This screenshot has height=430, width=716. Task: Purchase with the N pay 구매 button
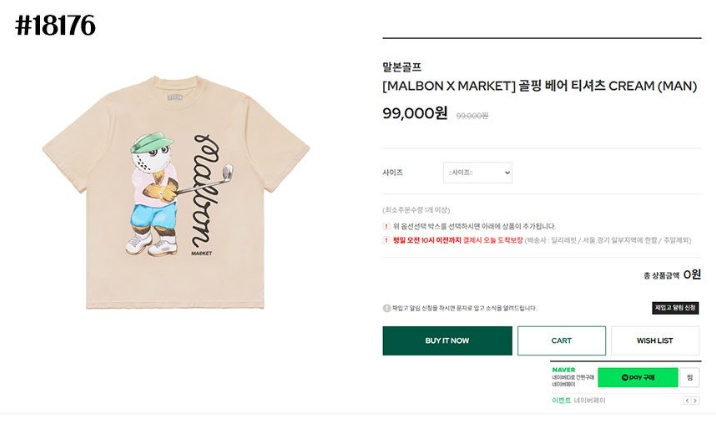638,378
